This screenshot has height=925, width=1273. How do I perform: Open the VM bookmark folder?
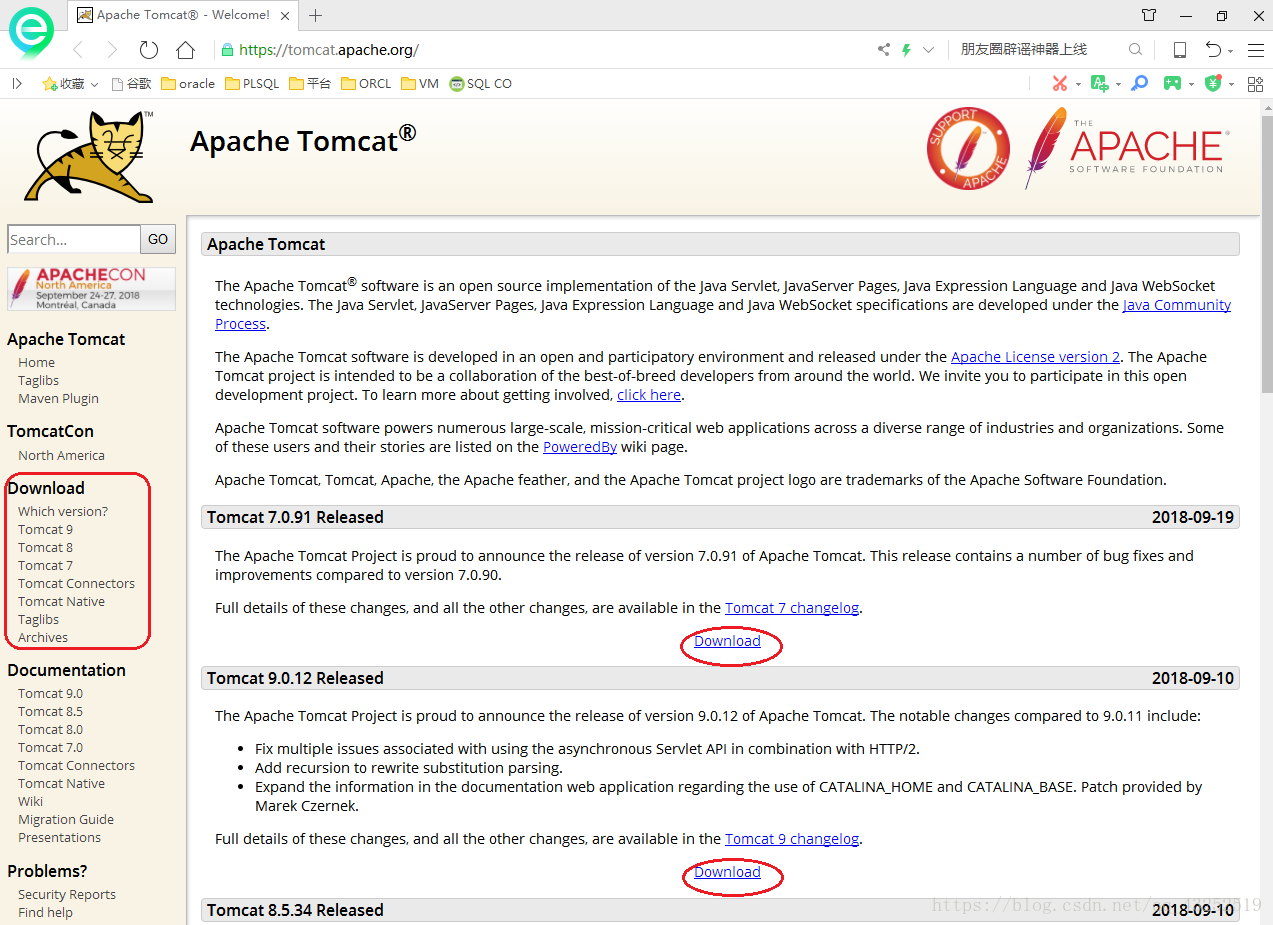click(420, 84)
